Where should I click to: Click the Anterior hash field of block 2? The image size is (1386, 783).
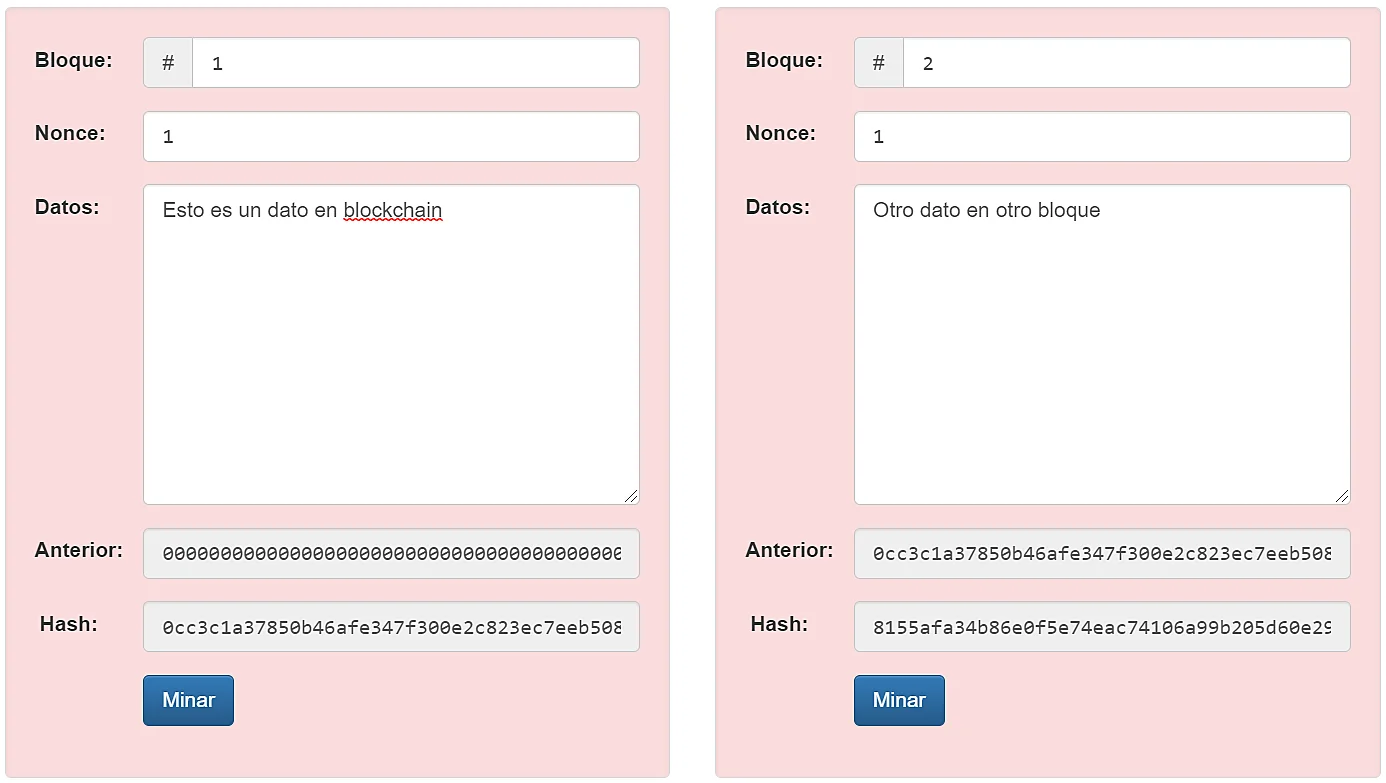(x=1102, y=553)
